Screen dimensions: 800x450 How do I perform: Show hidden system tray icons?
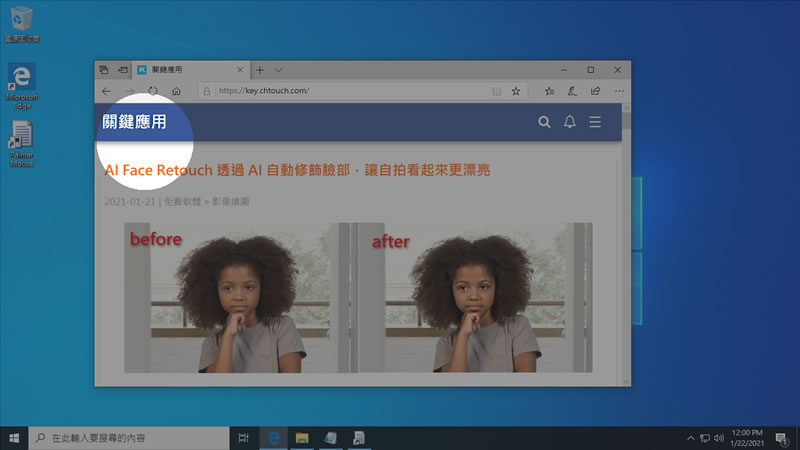[x=690, y=438]
